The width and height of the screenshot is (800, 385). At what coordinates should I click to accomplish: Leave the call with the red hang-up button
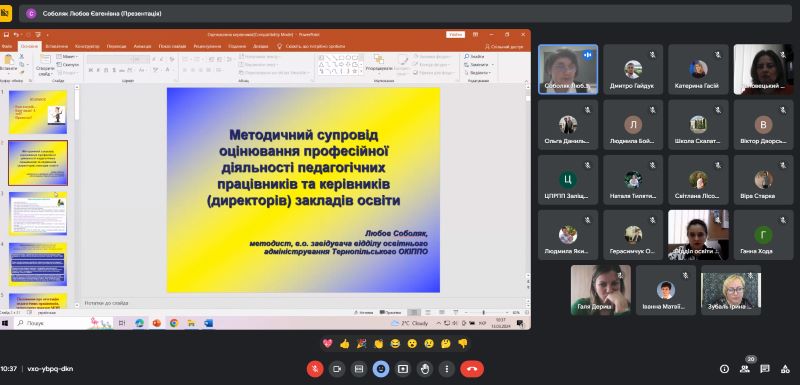[472, 369]
